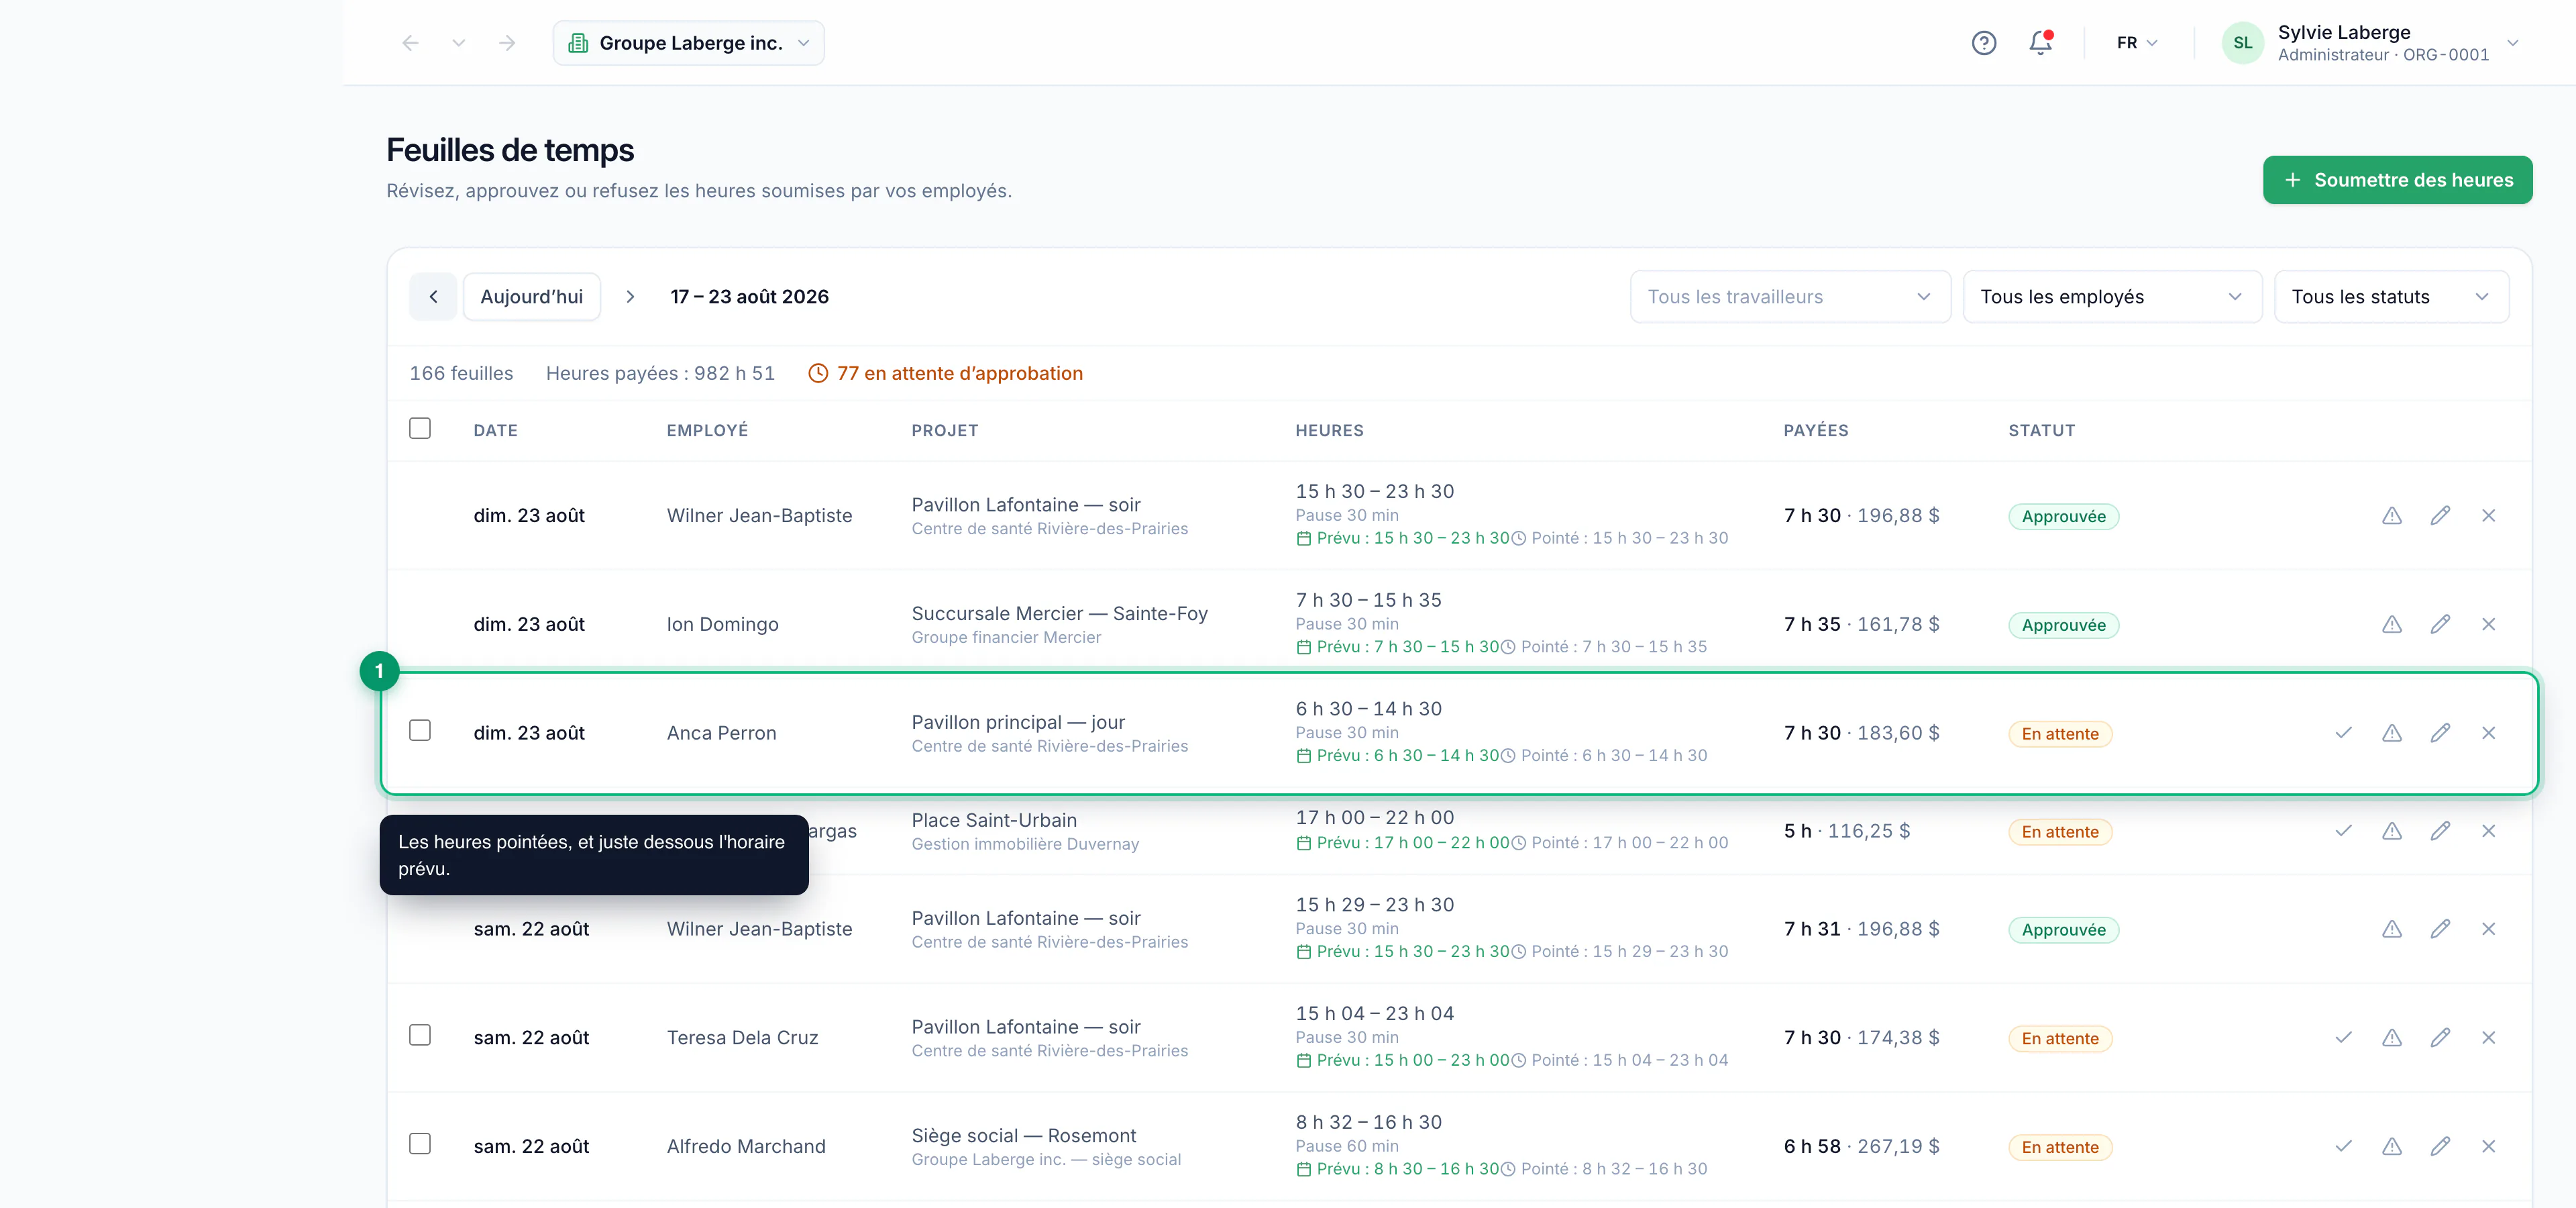Expand the Sylvie Laberge account menu
This screenshot has width=2576, height=1208.
pos(2512,43)
